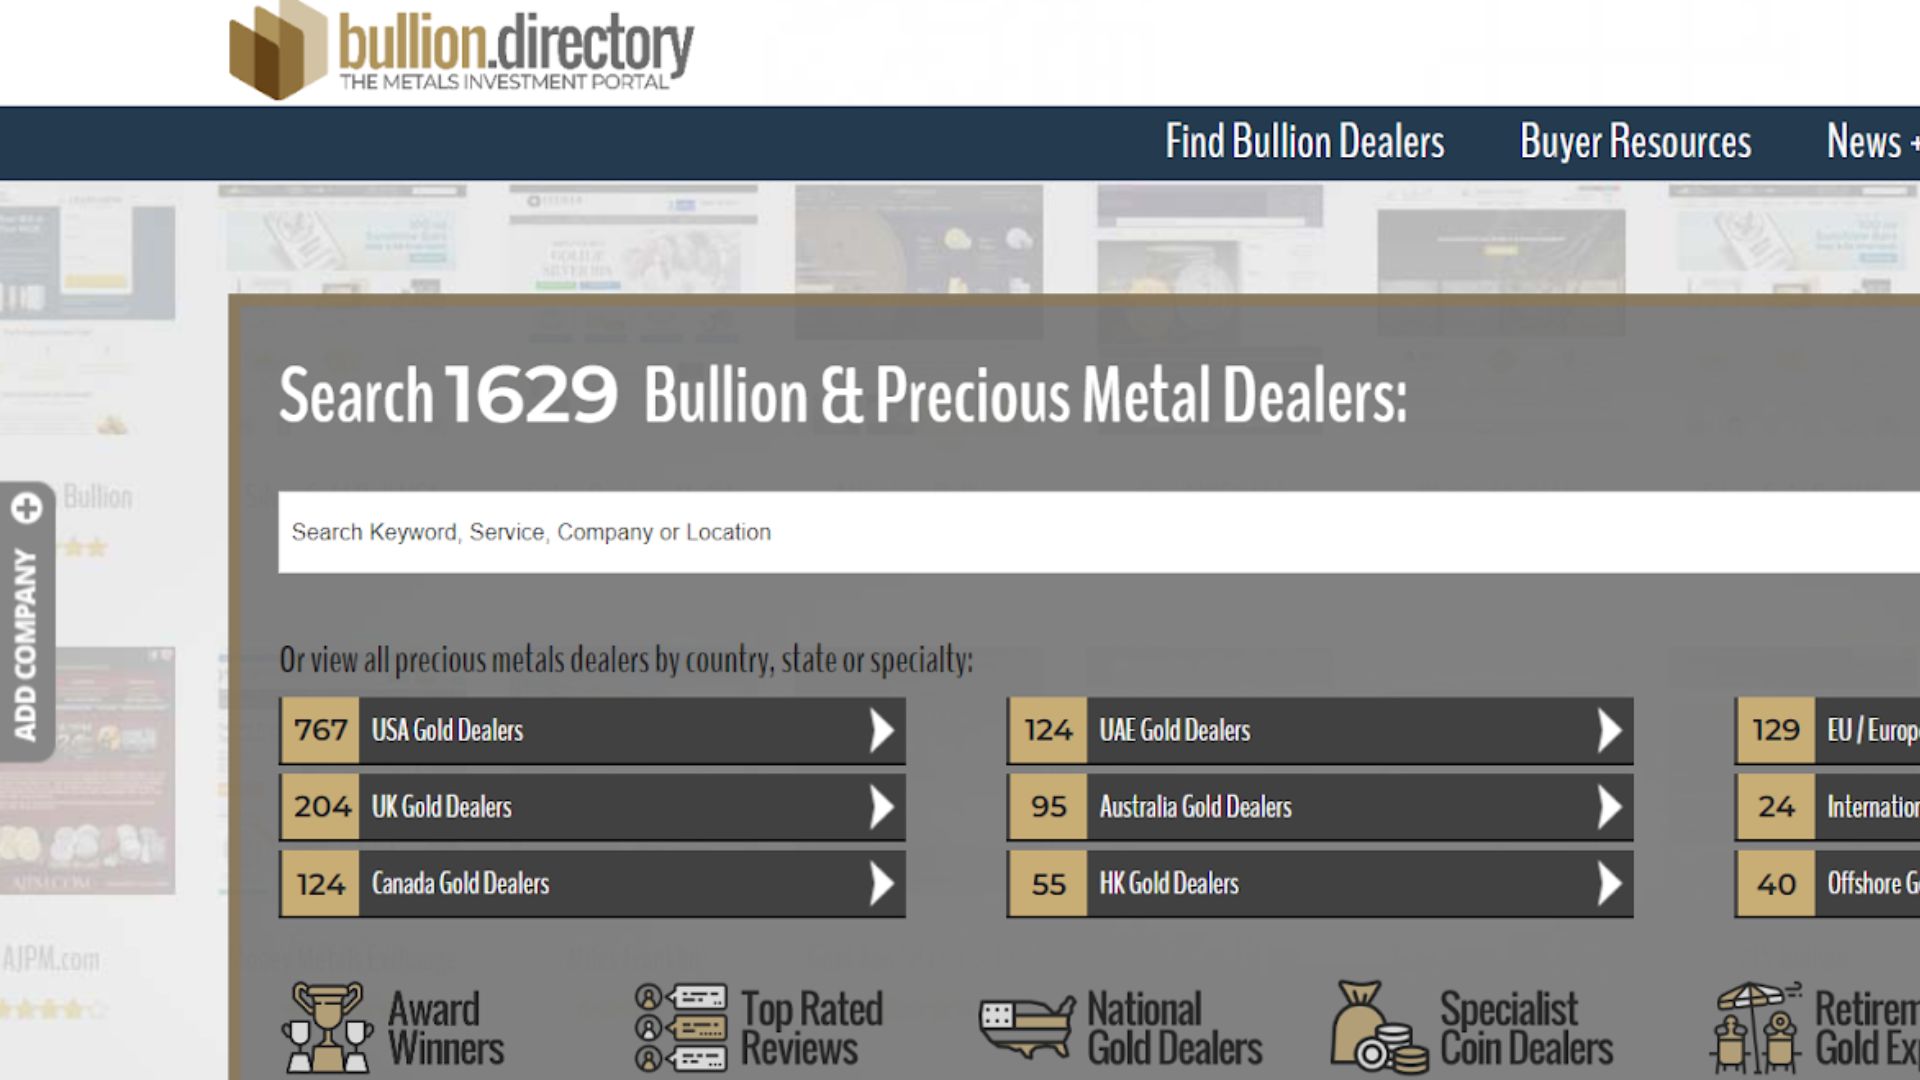1920x1080 pixels.
Task: Go to Top Rated Reviews page
Action: (811, 1029)
